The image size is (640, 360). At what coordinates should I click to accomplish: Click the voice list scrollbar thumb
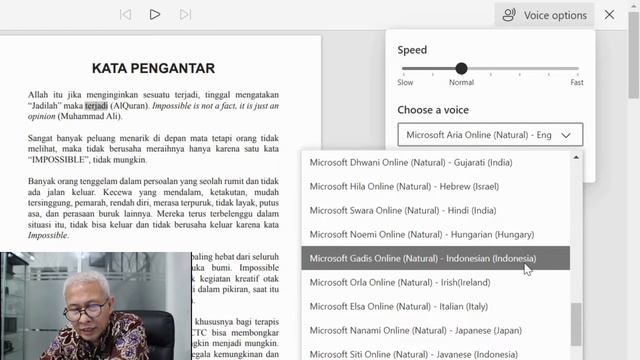pyautogui.click(x=576, y=324)
